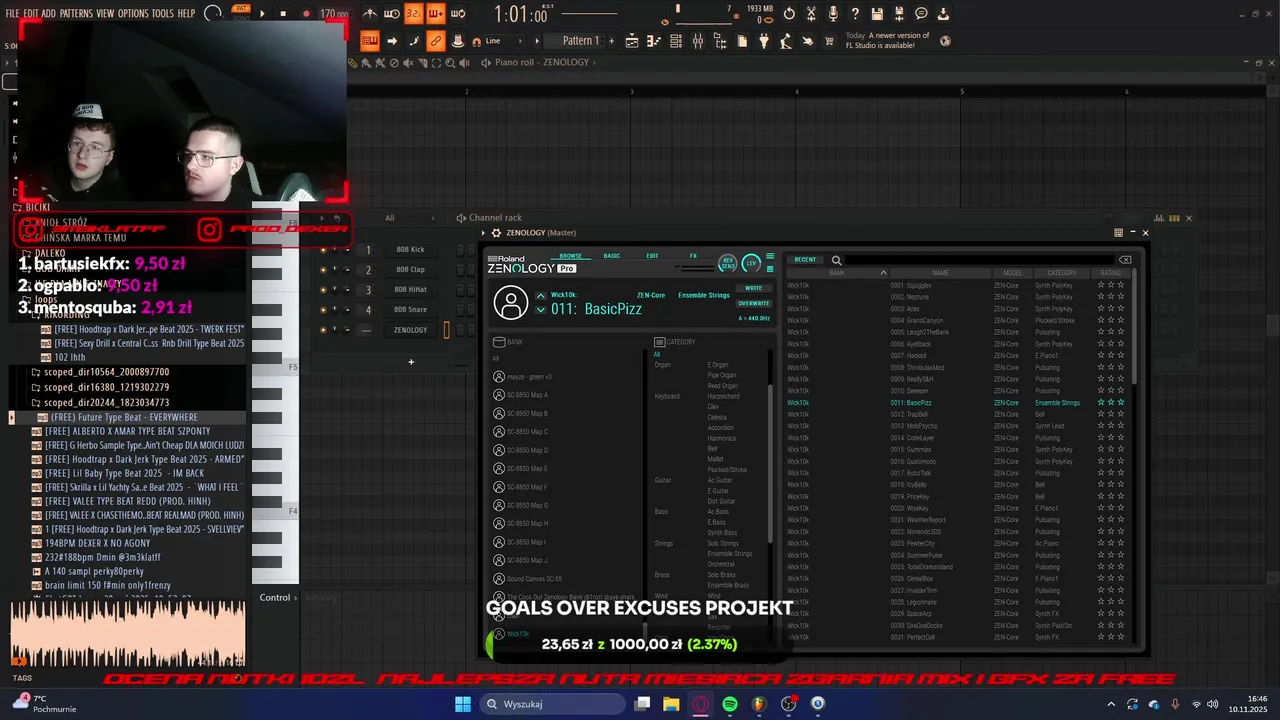Select next preset with down arrow
1280x720 pixels.
pyautogui.click(x=541, y=309)
